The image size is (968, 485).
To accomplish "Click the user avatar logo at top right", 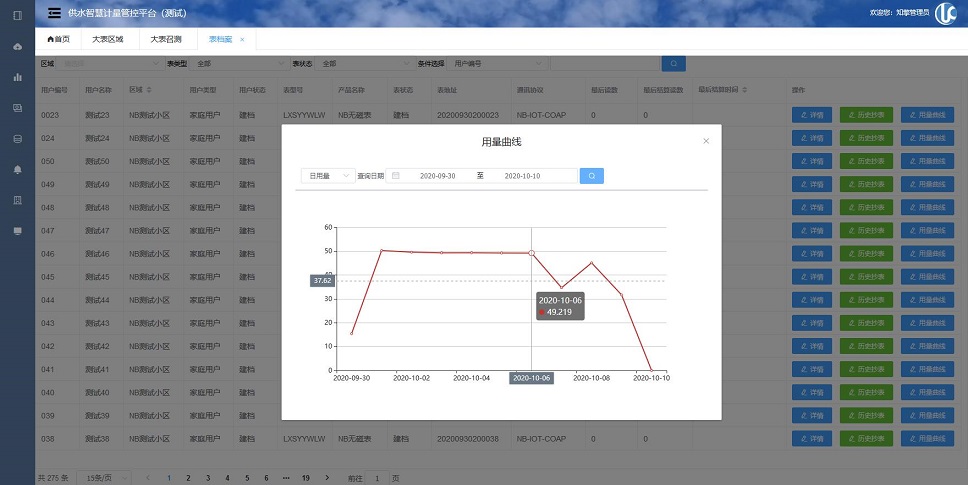I will click(x=945, y=13).
